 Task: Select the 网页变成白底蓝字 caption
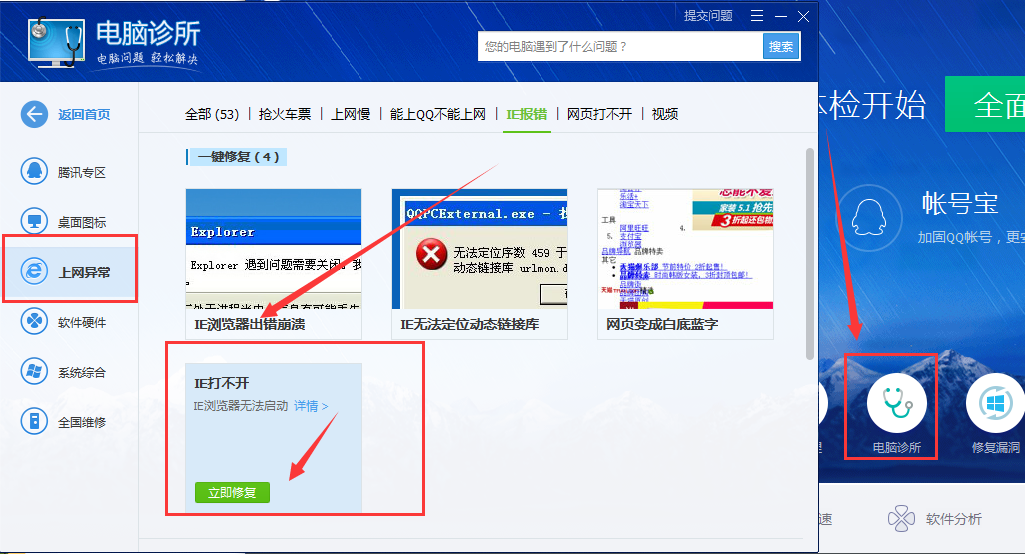point(662,324)
